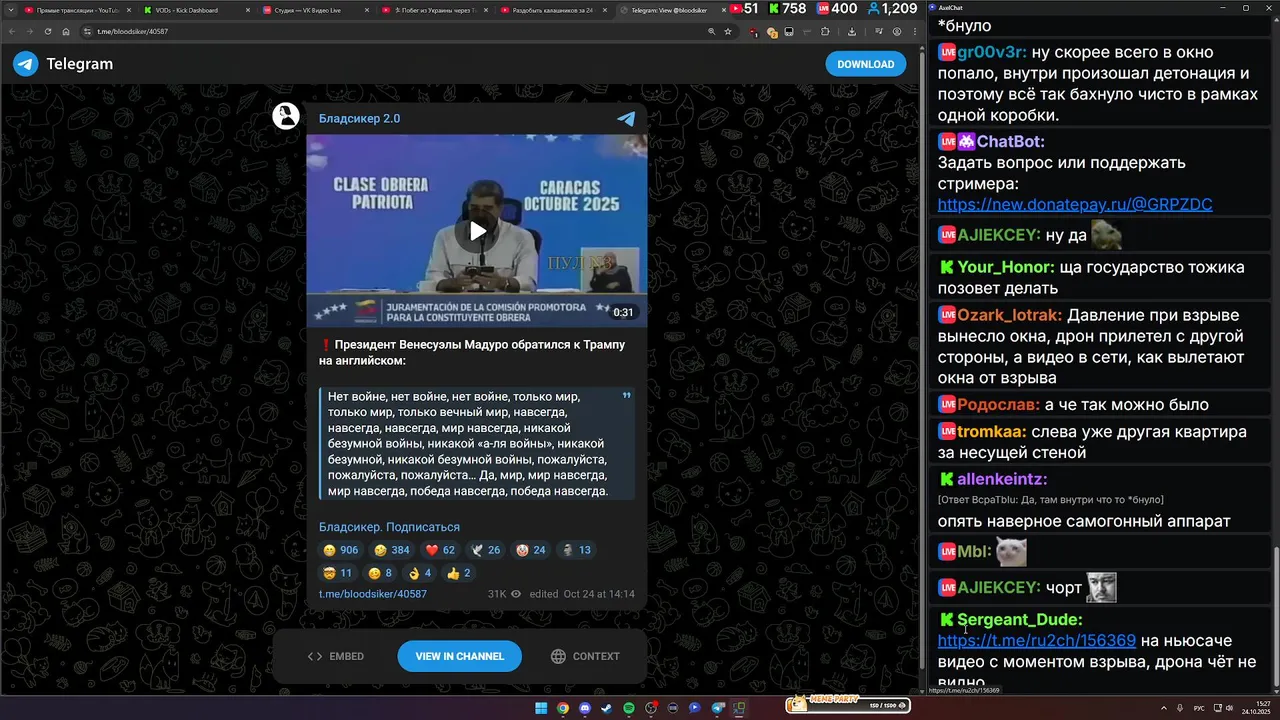Click the moai reaction with 13
The height and width of the screenshot is (720, 1280).
[576, 550]
